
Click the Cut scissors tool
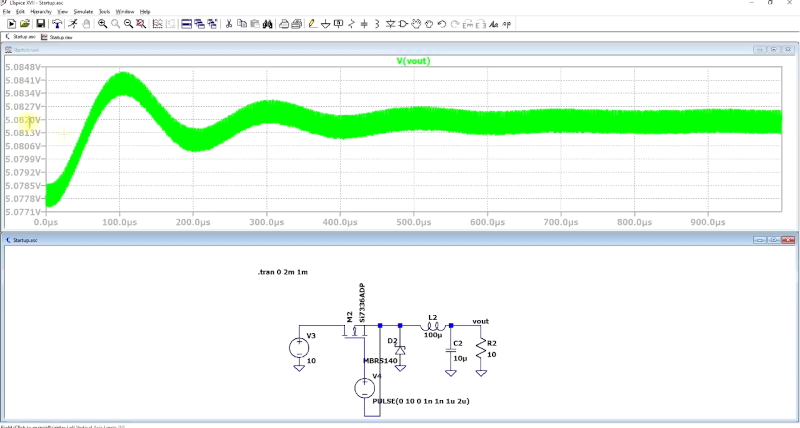pyautogui.click(x=229, y=23)
